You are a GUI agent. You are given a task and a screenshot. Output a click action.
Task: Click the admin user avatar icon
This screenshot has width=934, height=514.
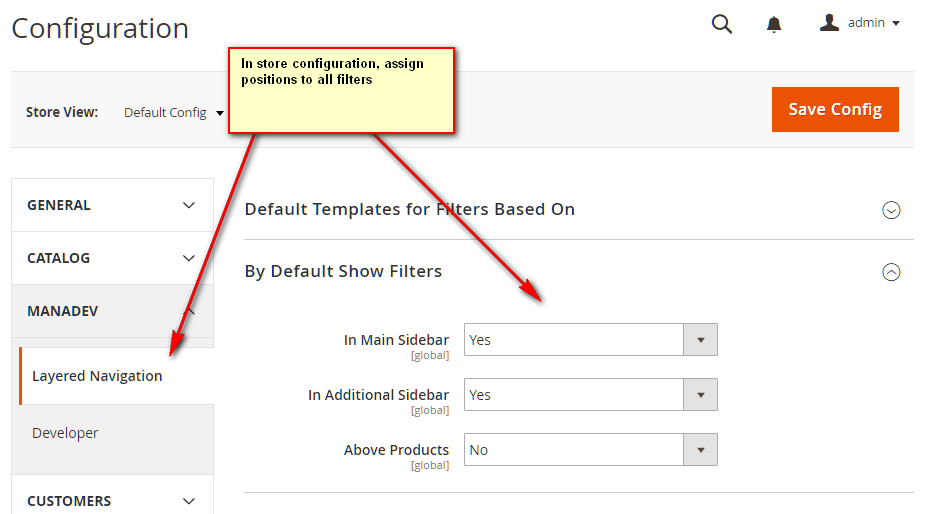tap(829, 22)
